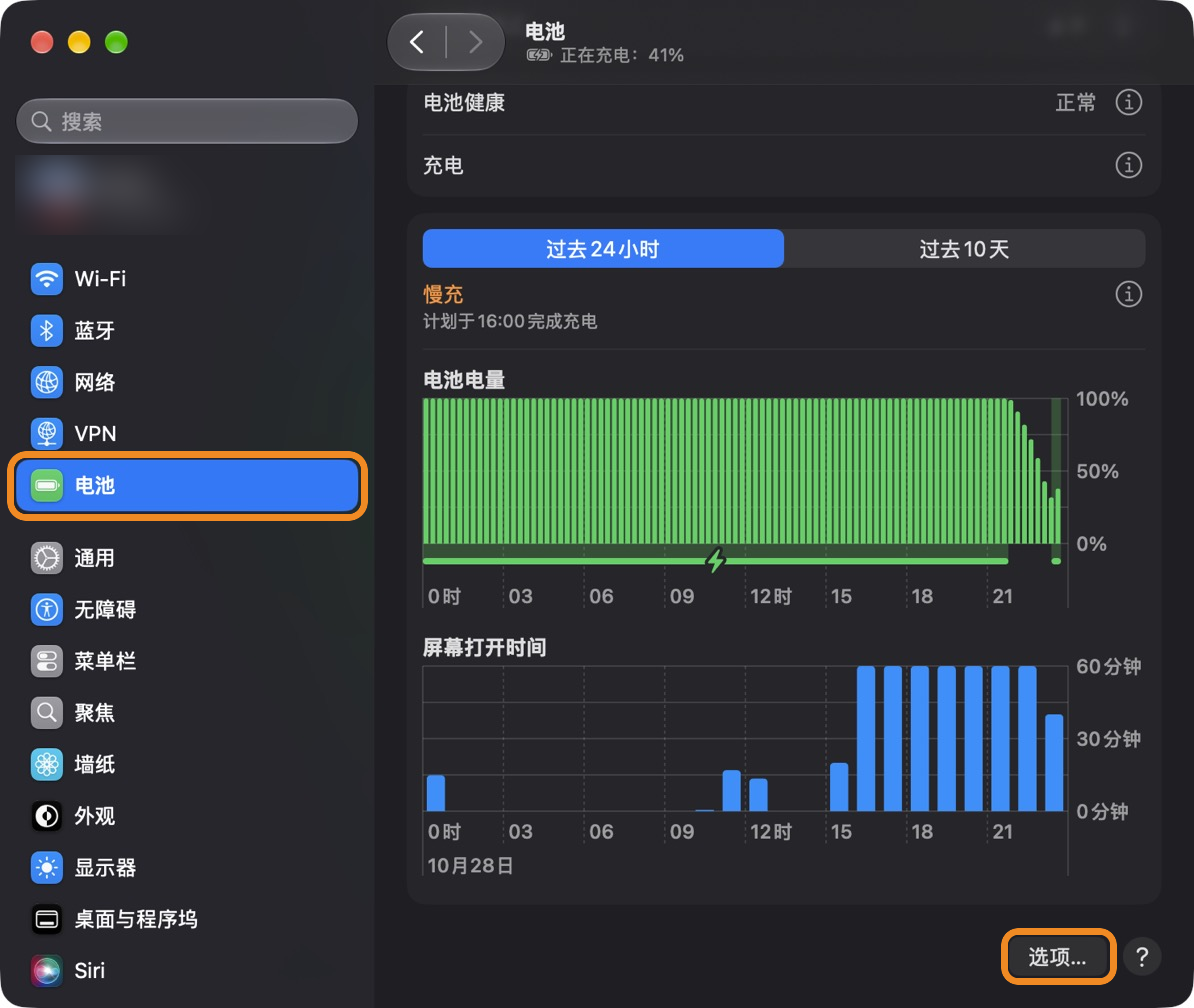The width and height of the screenshot is (1194, 1008).
Task: Click the Bluetooth (蓝牙) icon
Action: 46,330
